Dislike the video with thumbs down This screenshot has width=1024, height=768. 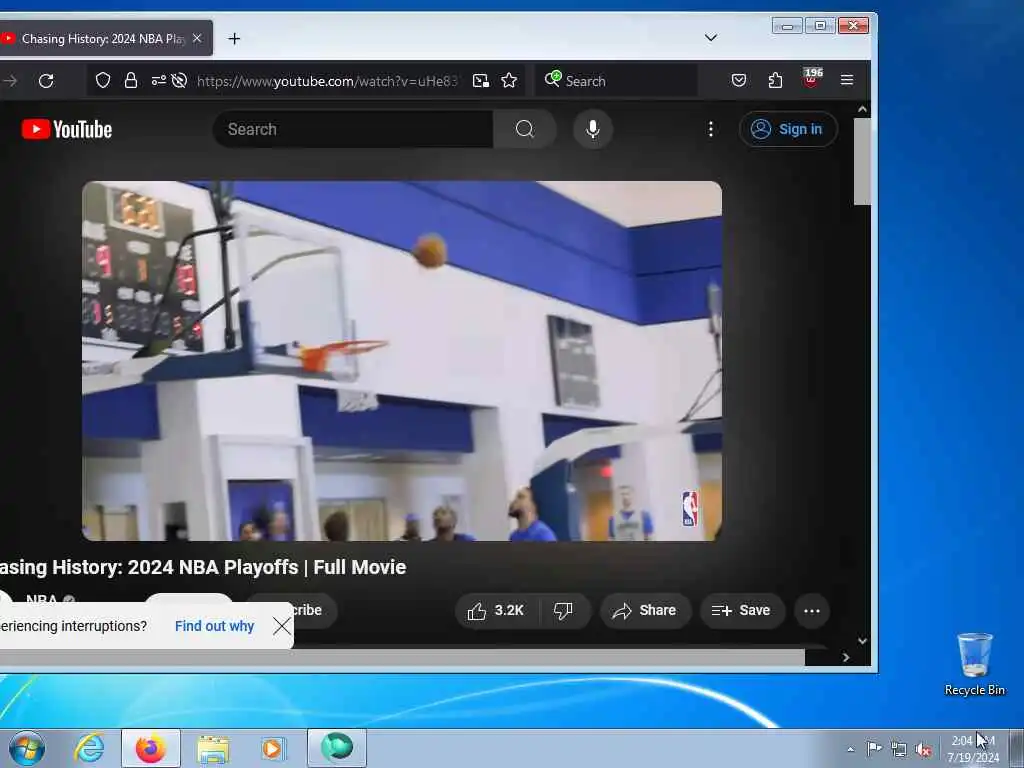(564, 611)
